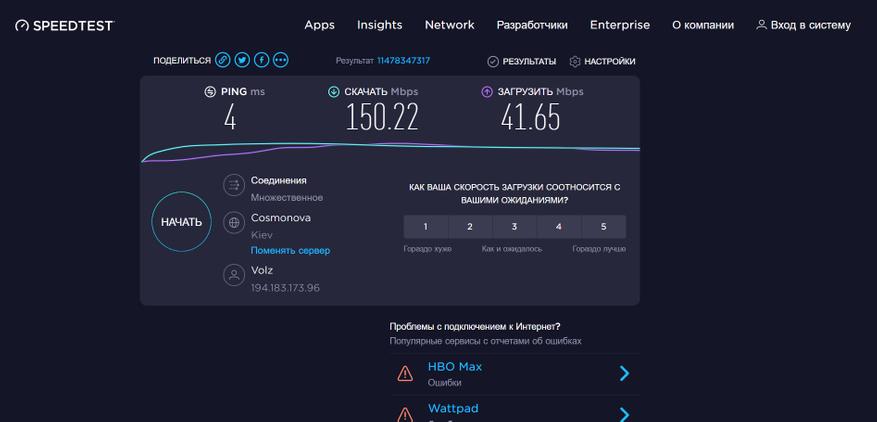Screen dimensions: 877x422
Task: Click the download value 150.22
Action: 381,118
